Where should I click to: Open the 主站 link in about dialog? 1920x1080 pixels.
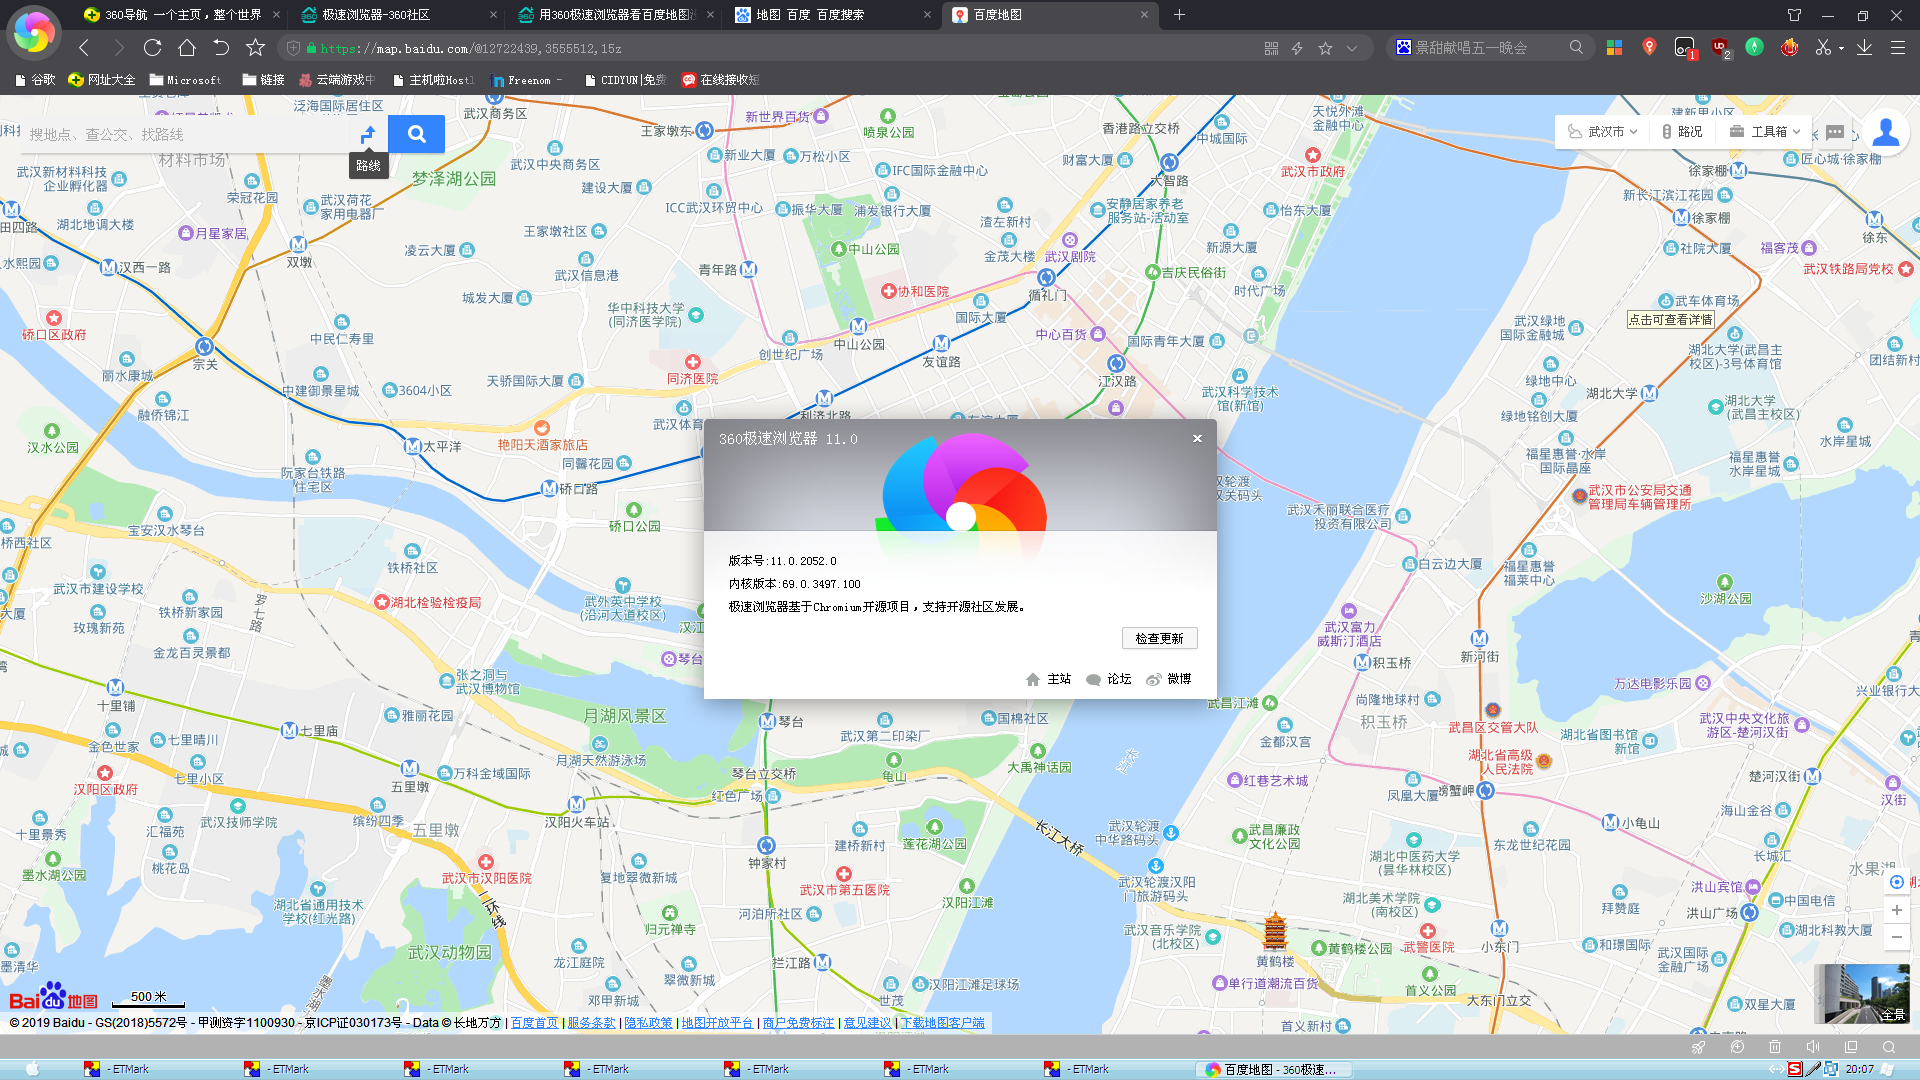pyautogui.click(x=1048, y=679)
